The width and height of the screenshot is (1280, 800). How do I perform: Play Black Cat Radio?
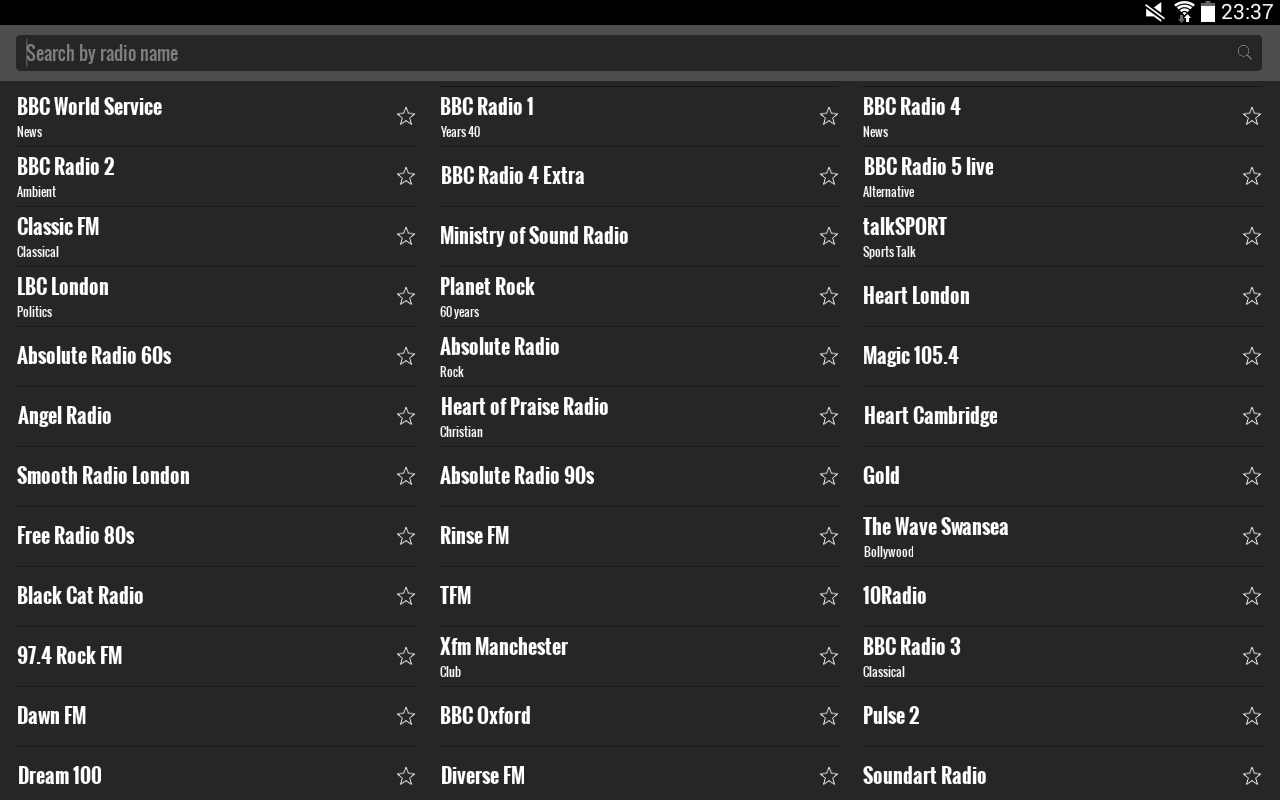[x=80, y=596]
